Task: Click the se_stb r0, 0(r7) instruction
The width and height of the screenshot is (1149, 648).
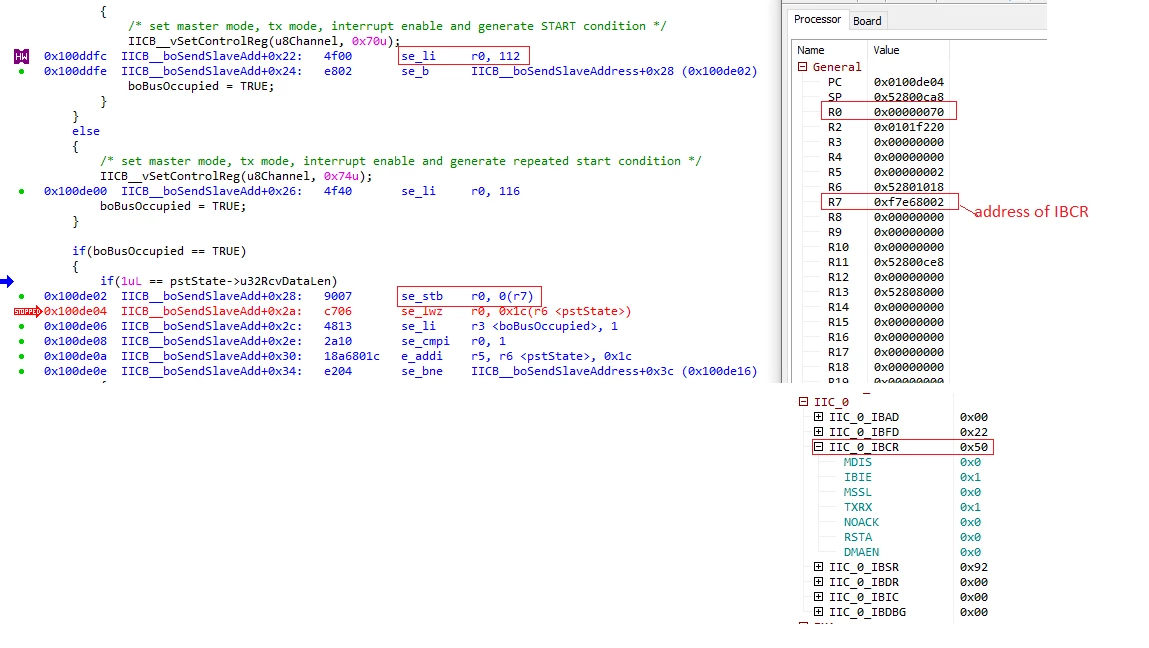Action: tap(468, 296)
